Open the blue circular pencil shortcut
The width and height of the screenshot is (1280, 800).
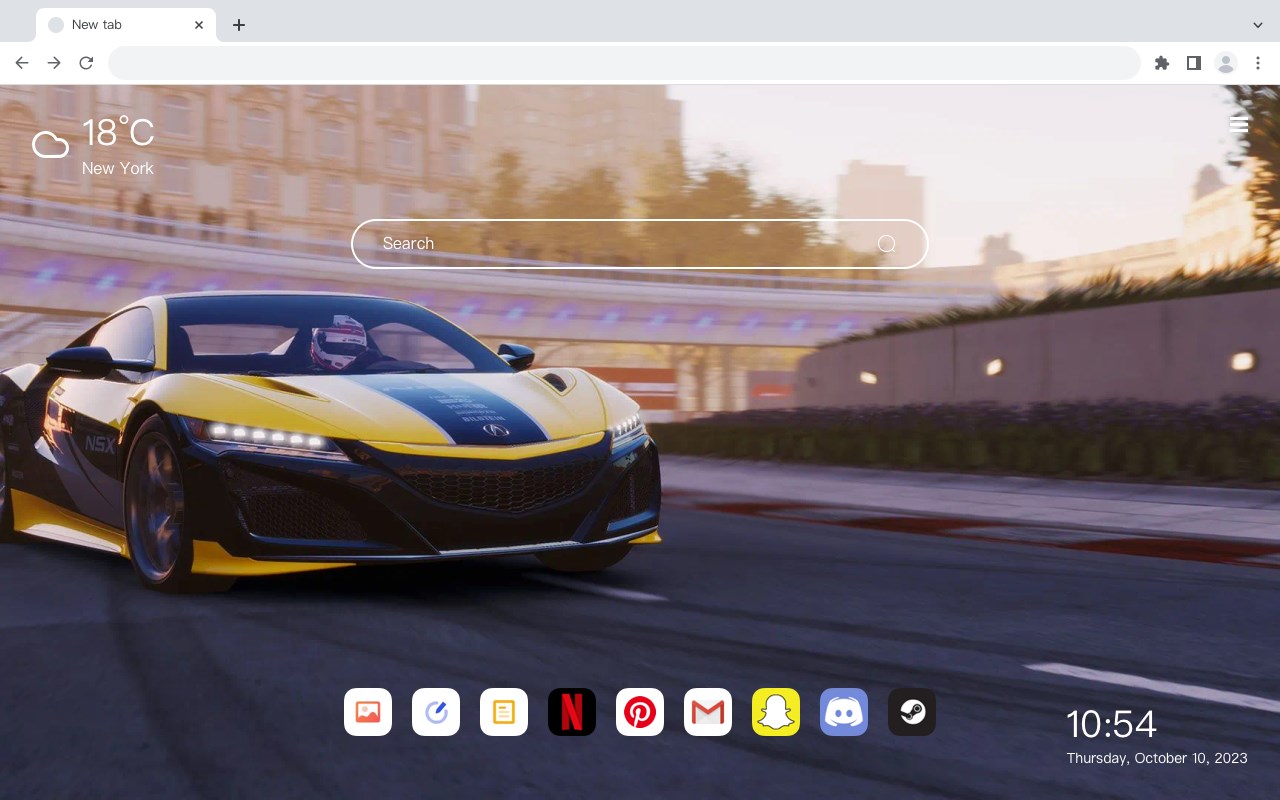point(436,712)
